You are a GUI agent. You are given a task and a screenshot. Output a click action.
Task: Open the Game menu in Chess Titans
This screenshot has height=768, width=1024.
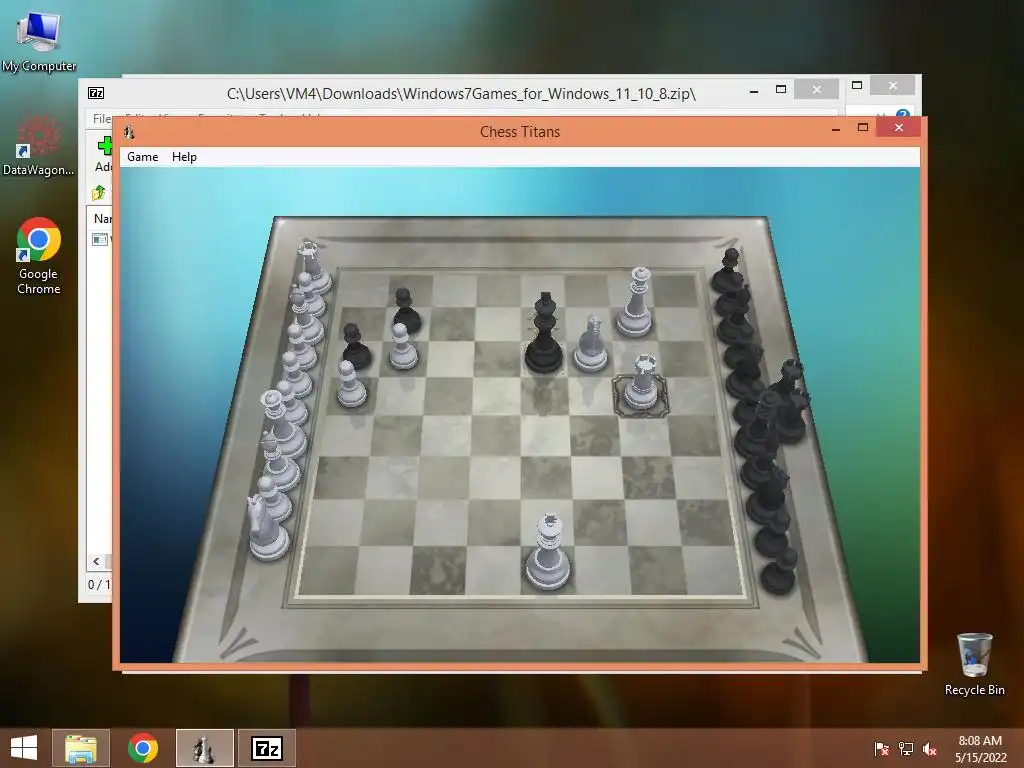click(x=142, y=157)
